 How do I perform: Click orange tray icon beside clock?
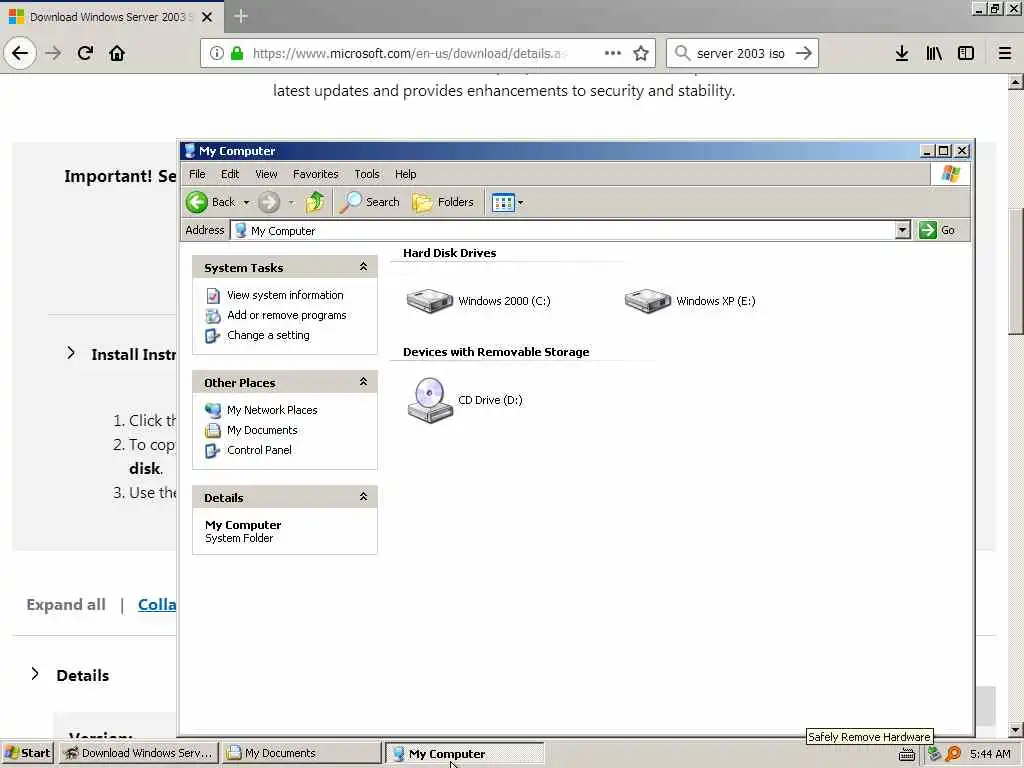(x=953, y=754)
